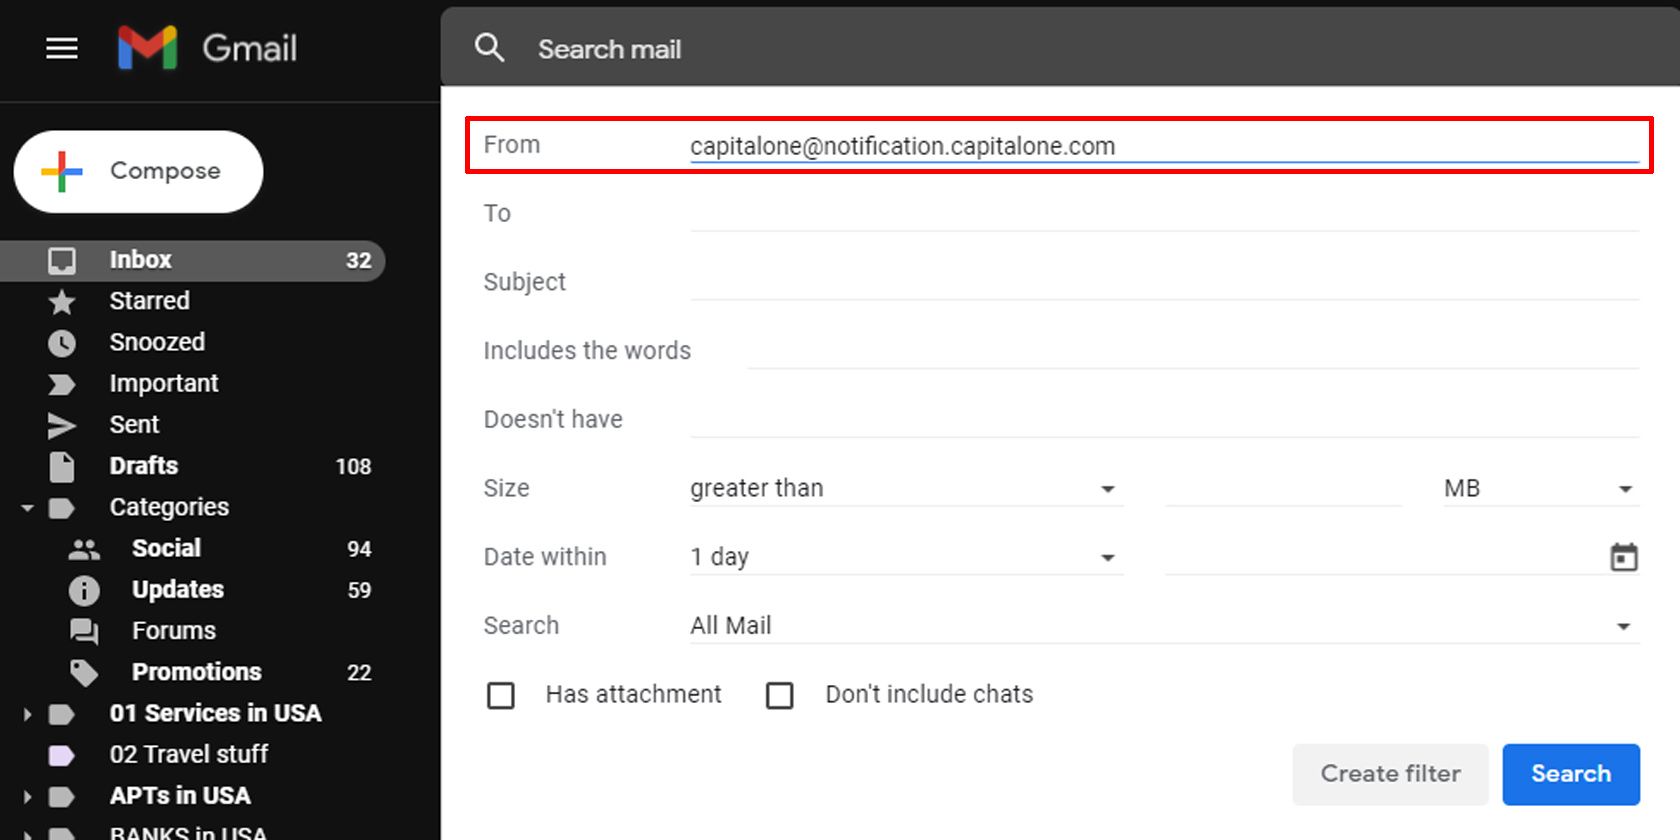The image size is (1680, 840).
Task: Click the Important label icon
Action: coord(62,384)
